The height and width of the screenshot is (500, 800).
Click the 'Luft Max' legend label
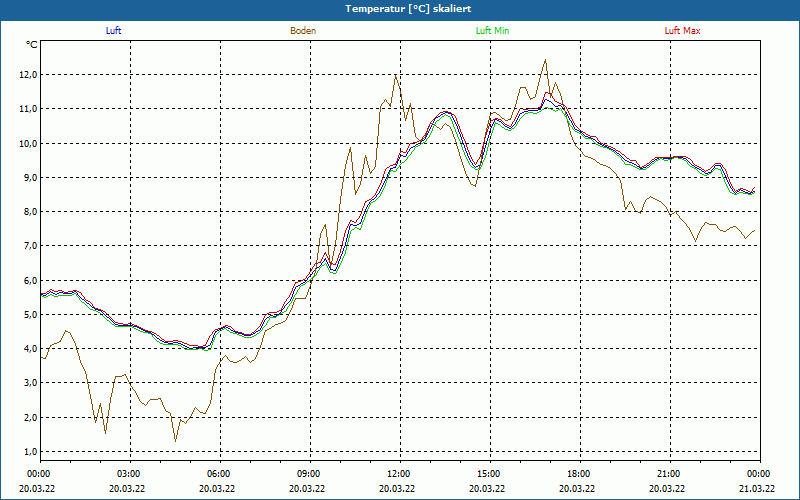pyautogui.click(x=682, y=31)
